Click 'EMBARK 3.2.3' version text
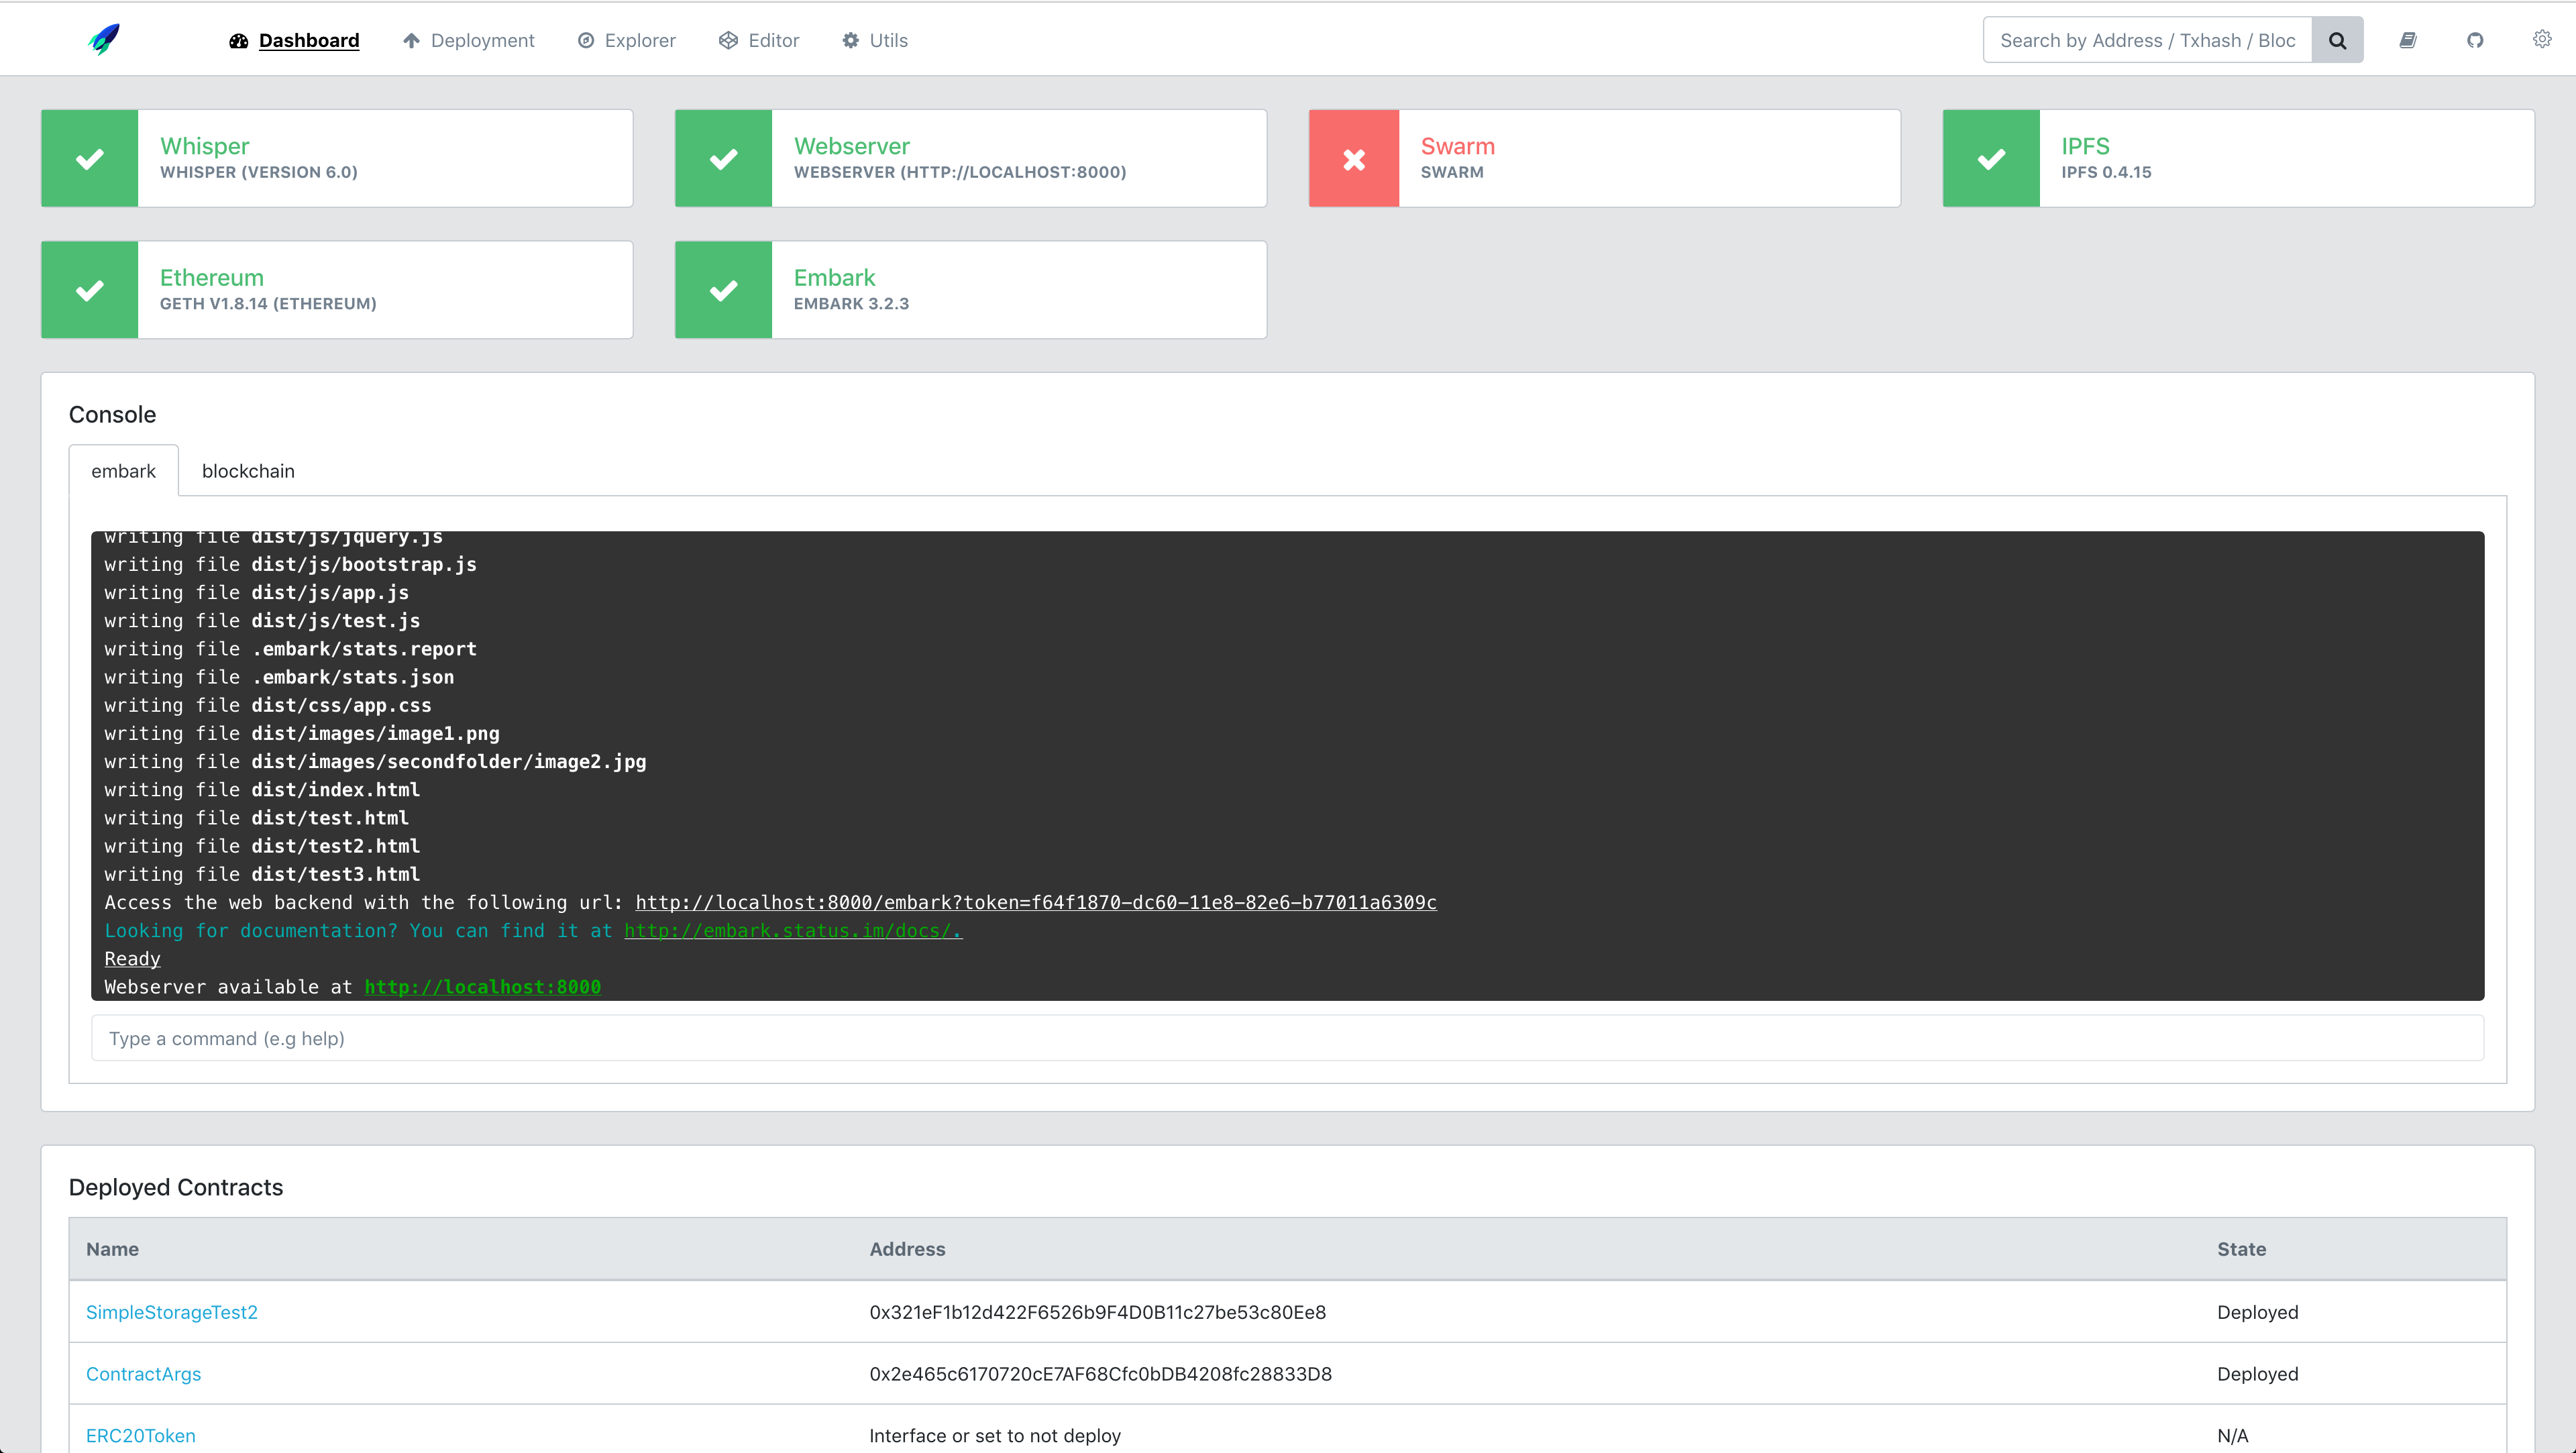The image size is (2576, 1453). [x=852, y=304]
